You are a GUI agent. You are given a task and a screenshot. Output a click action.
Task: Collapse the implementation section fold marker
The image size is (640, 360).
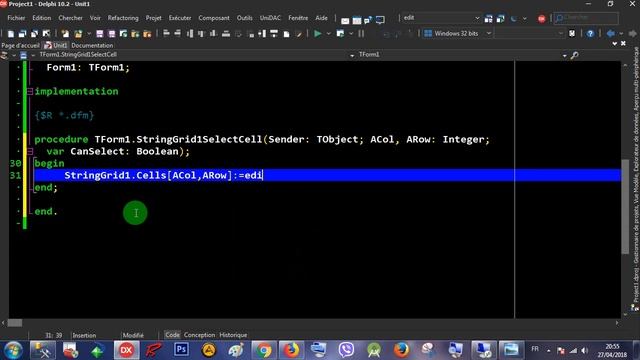coord(30,91)
